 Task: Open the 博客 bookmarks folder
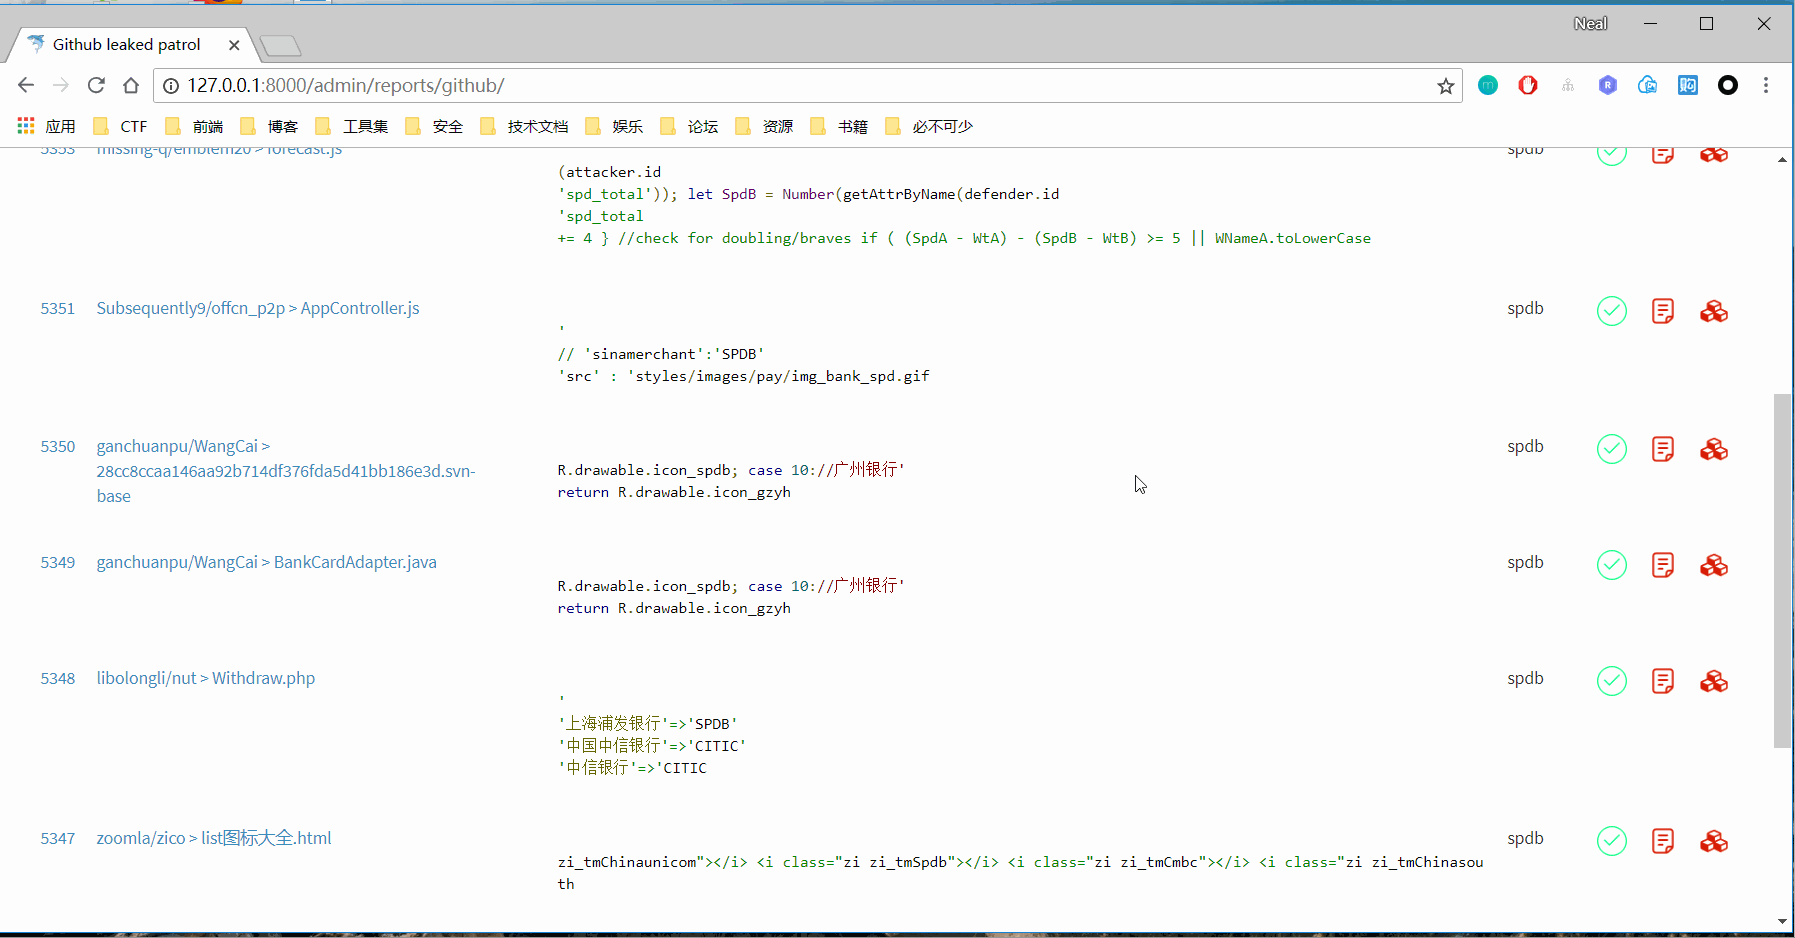[269, 126]
